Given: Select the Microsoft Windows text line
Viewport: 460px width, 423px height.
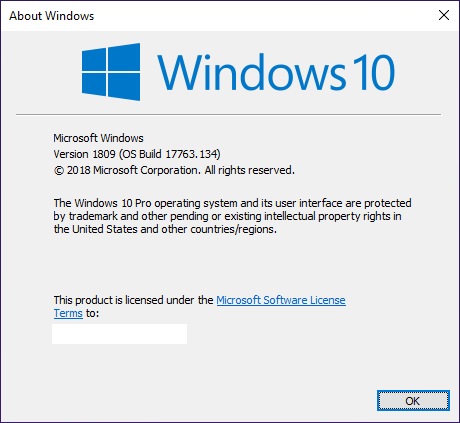Looking at the screenshot, I should [x=98, y=138].
